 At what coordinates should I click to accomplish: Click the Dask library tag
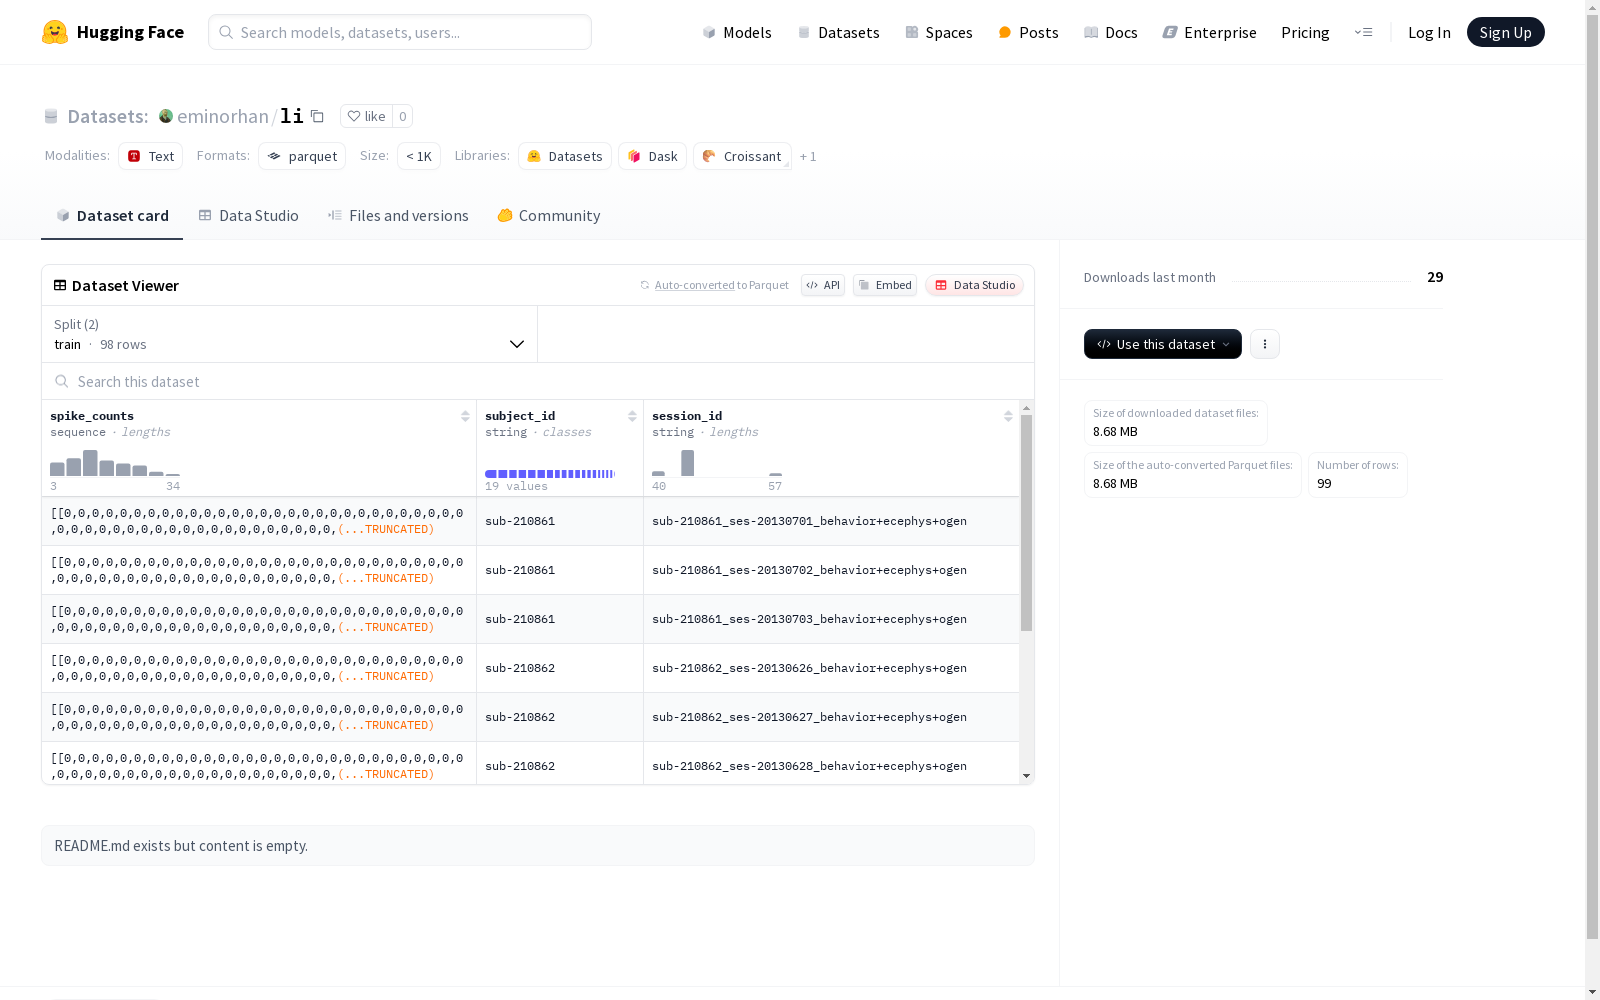click(652, 156)
